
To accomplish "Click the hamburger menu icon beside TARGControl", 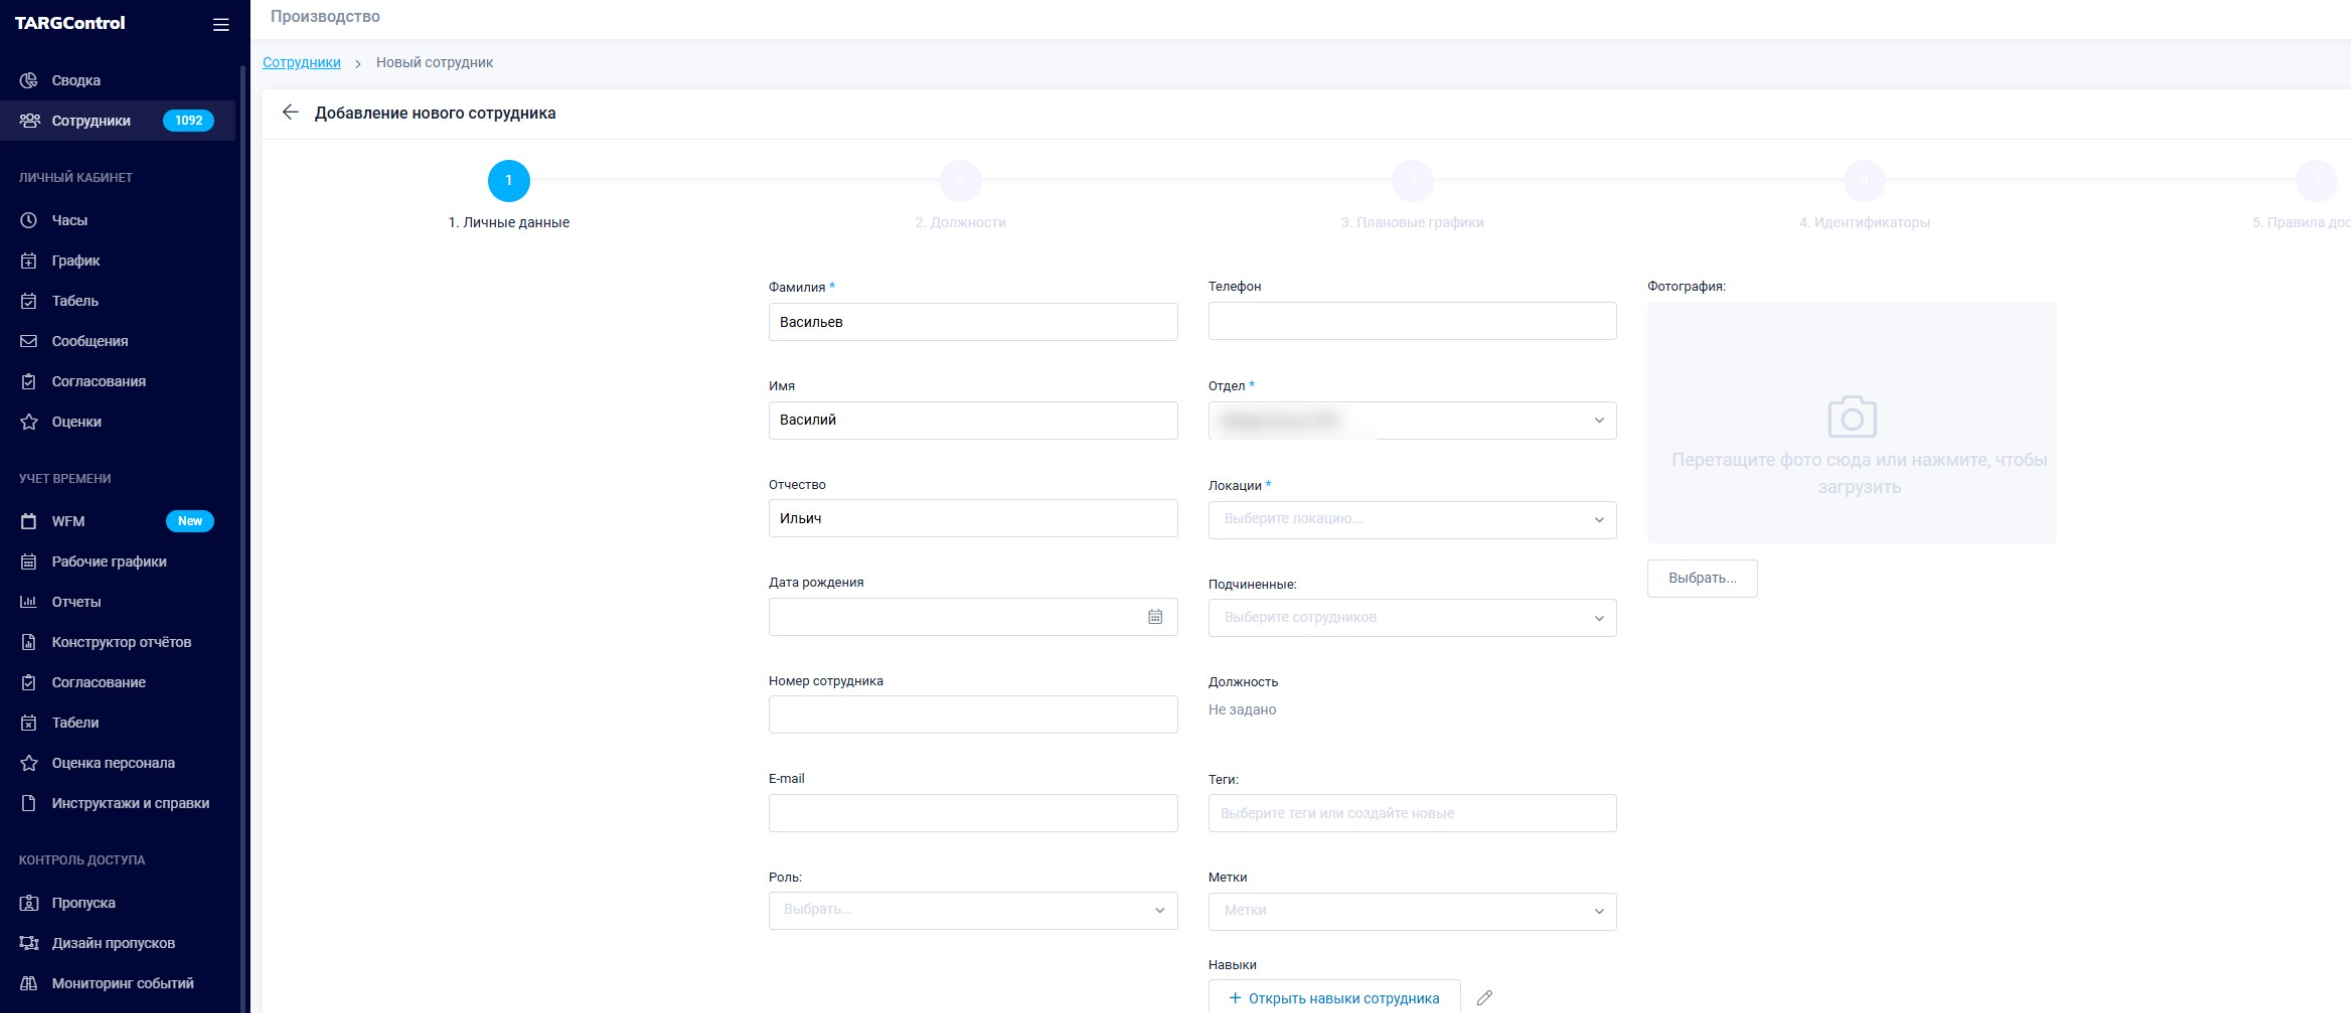I will pyautogui.click(x=221, y=24).
